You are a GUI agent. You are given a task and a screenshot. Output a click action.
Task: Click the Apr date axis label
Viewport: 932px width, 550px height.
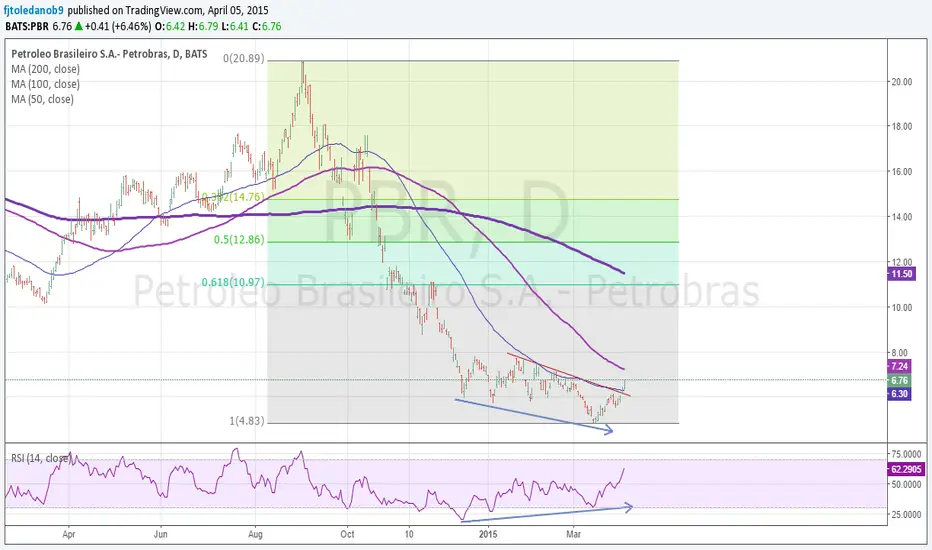69,534
